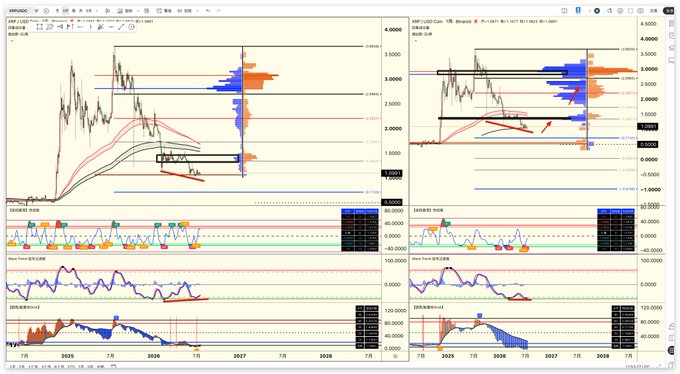Open the go-to-date calendar icon at bottom left
Image resolution: width=680 pixels, height=374 pixels.
coord(114,366)
